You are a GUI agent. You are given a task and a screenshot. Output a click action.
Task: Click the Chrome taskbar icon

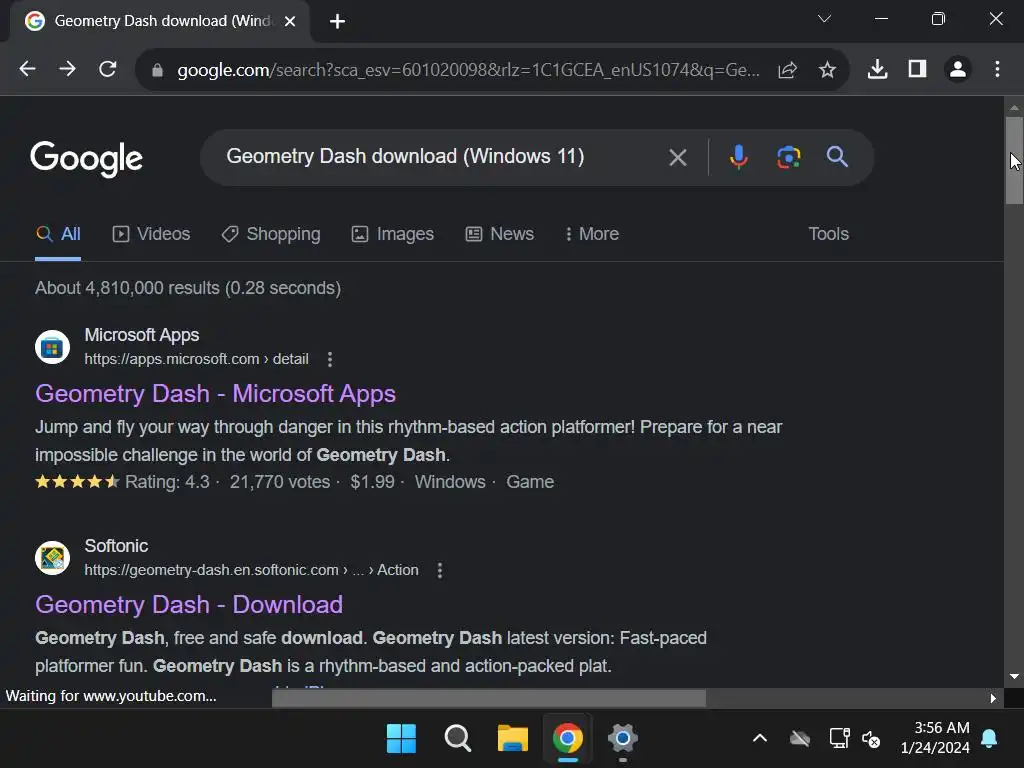[x=568, y=739]
